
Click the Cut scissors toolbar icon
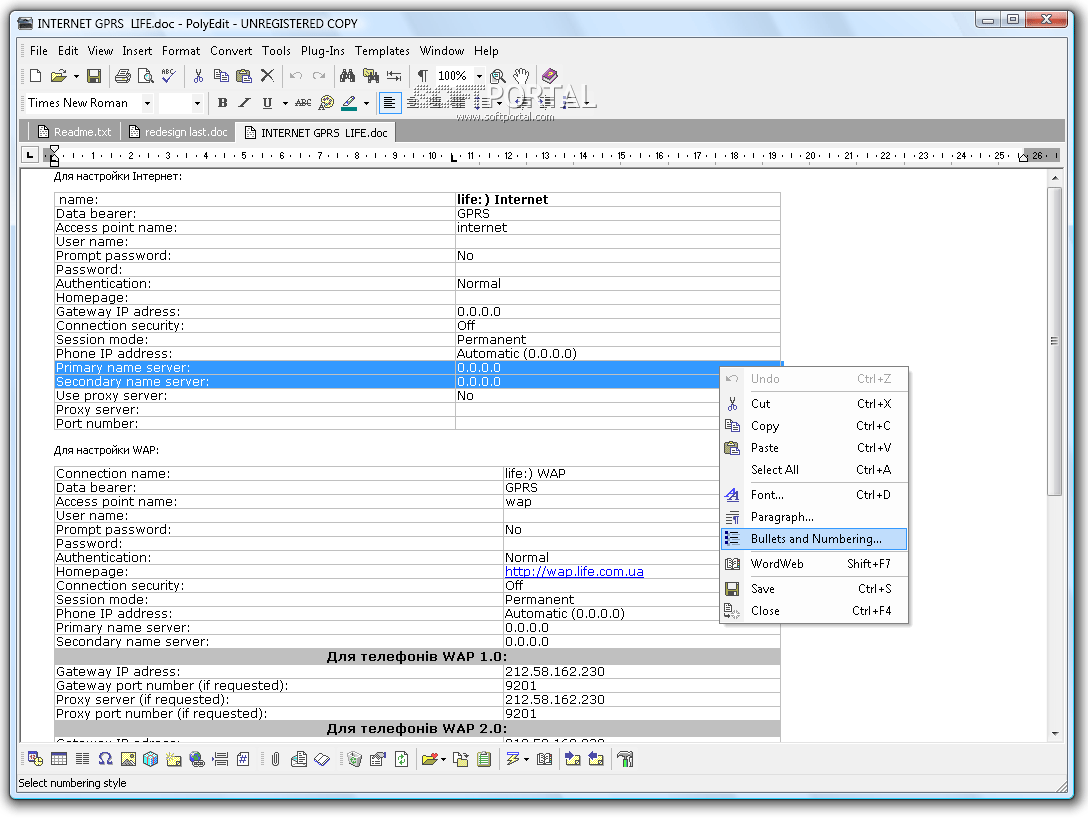pos(198,76)
